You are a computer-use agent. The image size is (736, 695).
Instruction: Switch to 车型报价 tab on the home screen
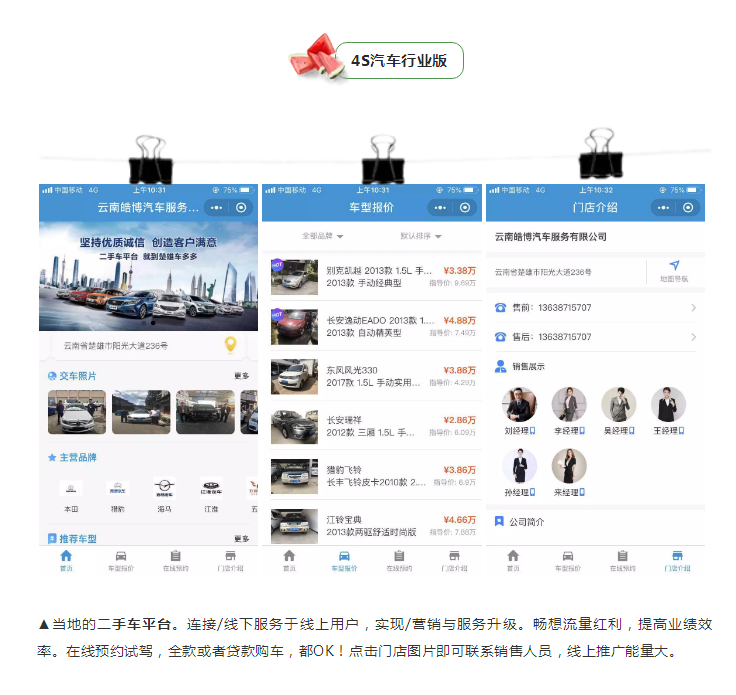[121, 561]
